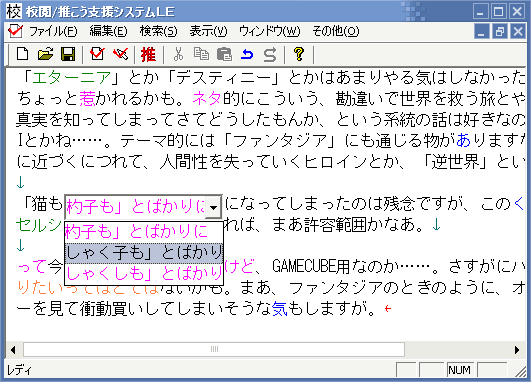
Task: Click the paste clipboard icon
Action: point(224,54)
